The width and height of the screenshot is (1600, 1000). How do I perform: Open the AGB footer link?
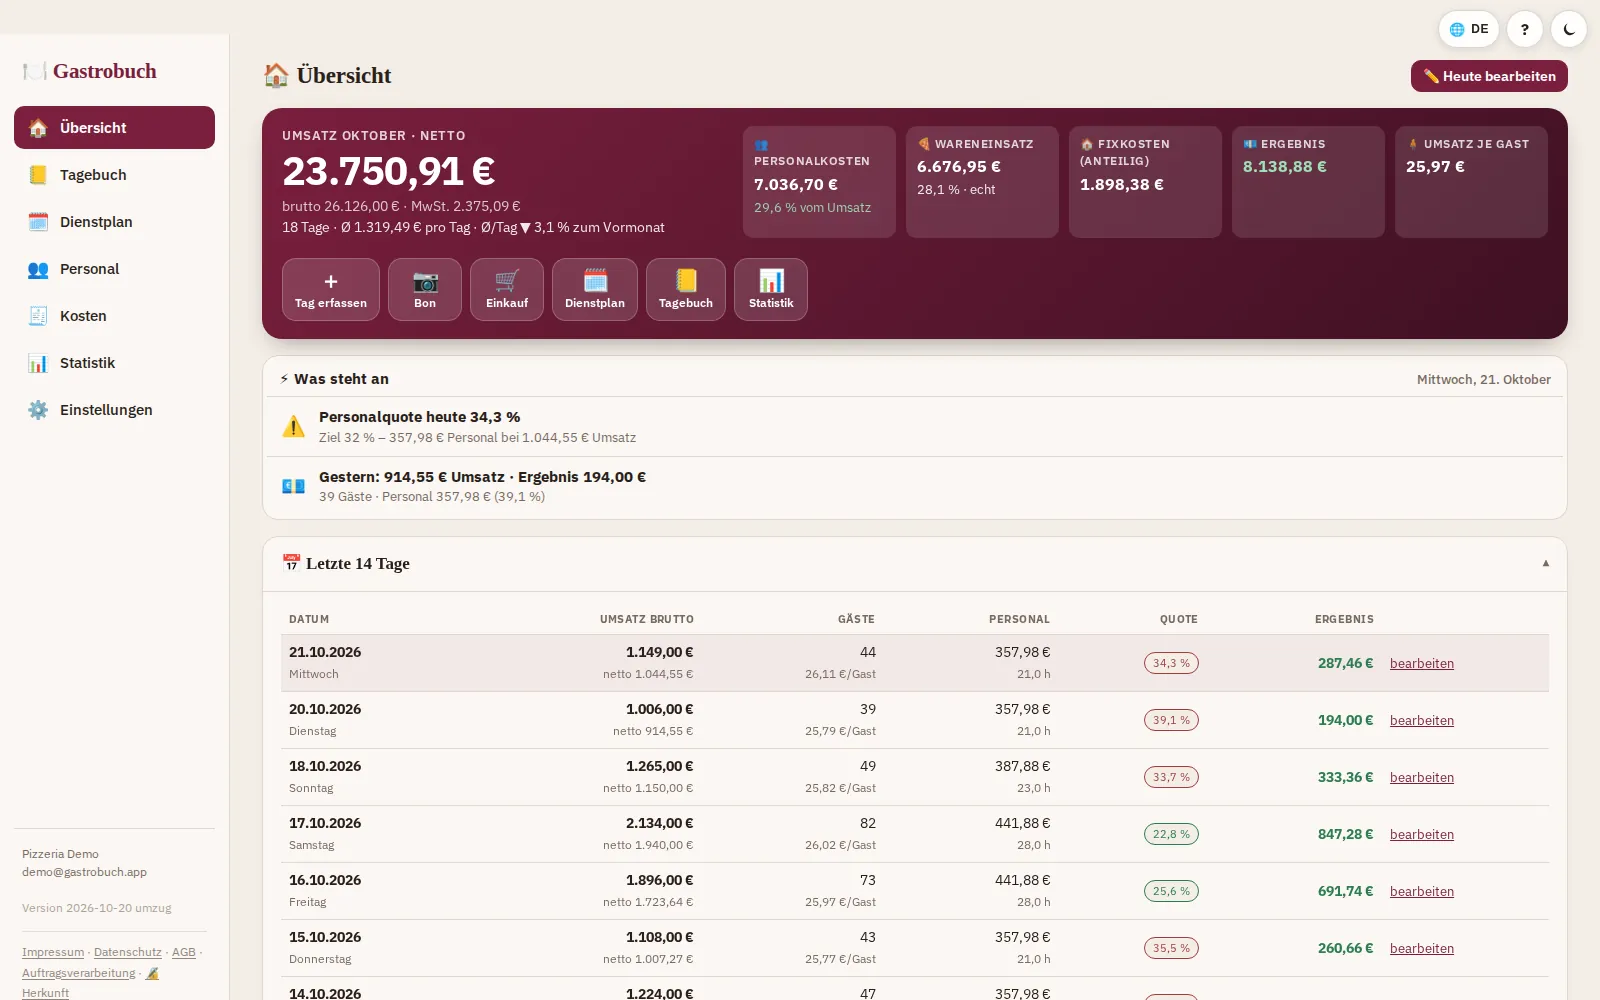184,952
